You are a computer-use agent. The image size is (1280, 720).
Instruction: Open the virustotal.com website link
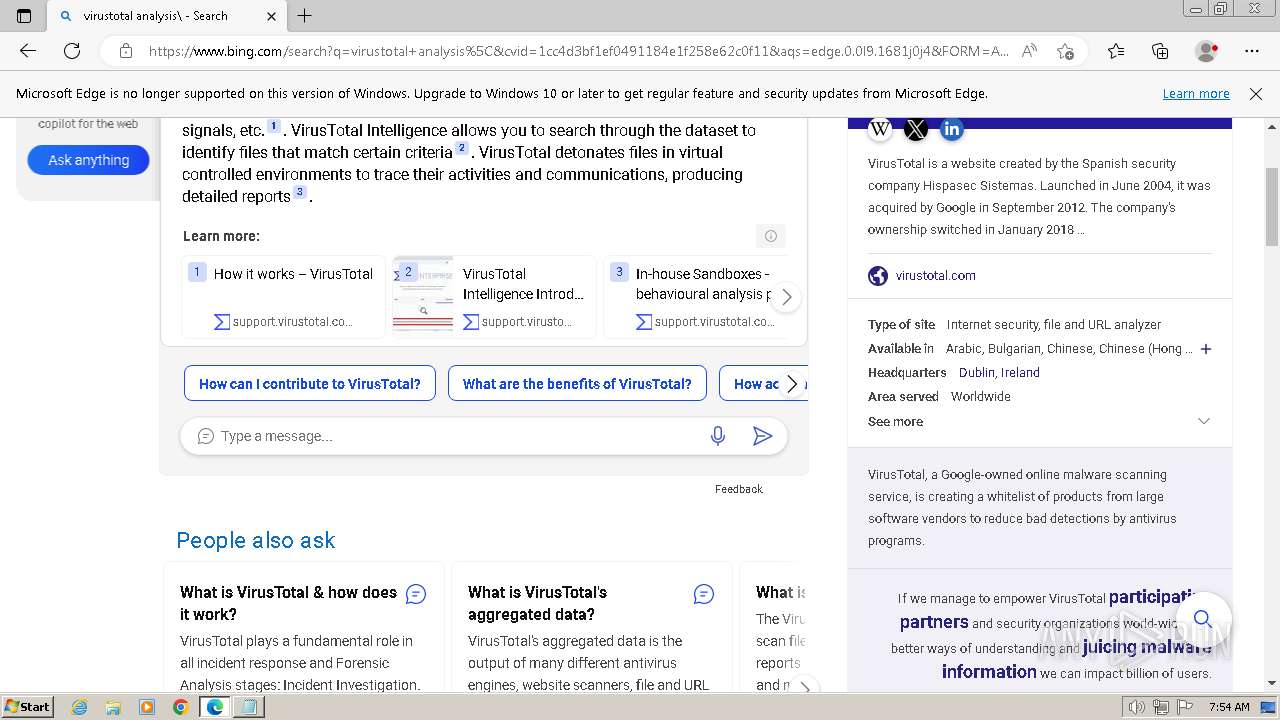(x=936, y=275)
